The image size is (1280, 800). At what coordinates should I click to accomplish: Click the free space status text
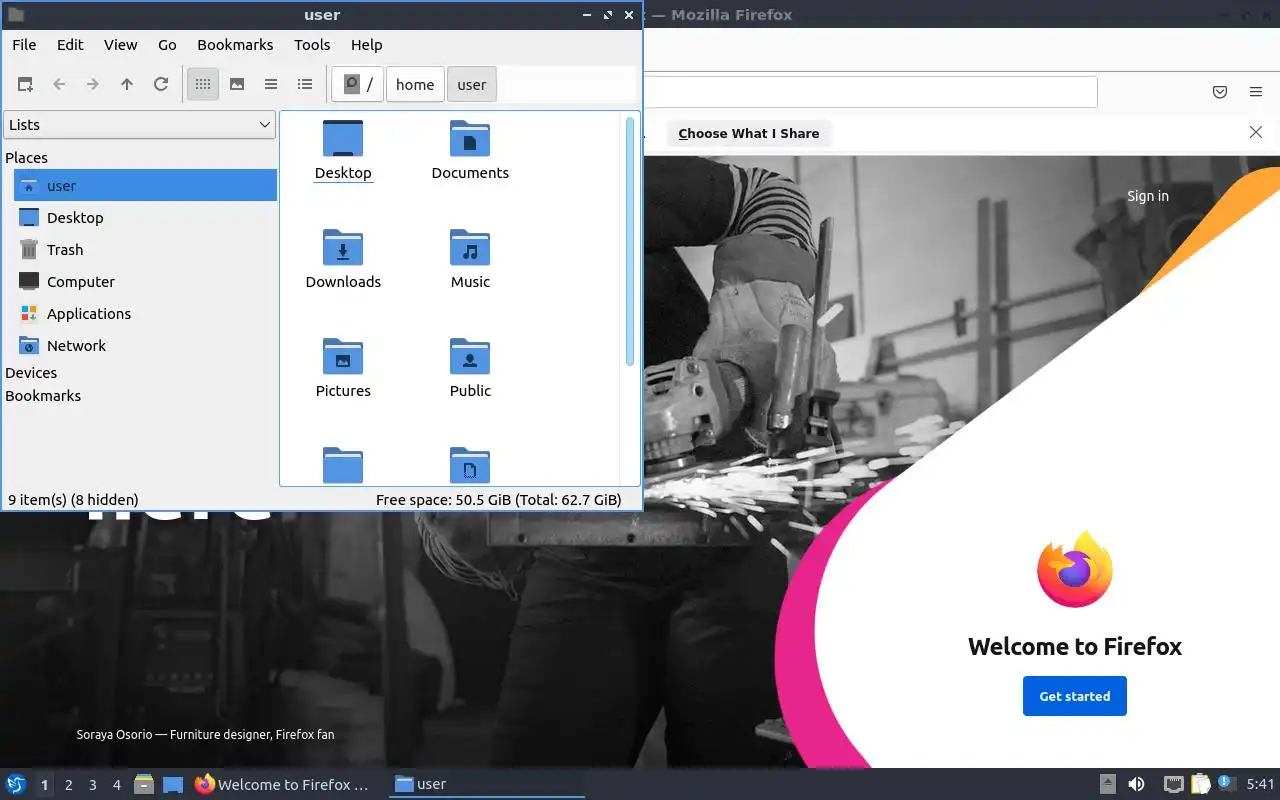499,500
